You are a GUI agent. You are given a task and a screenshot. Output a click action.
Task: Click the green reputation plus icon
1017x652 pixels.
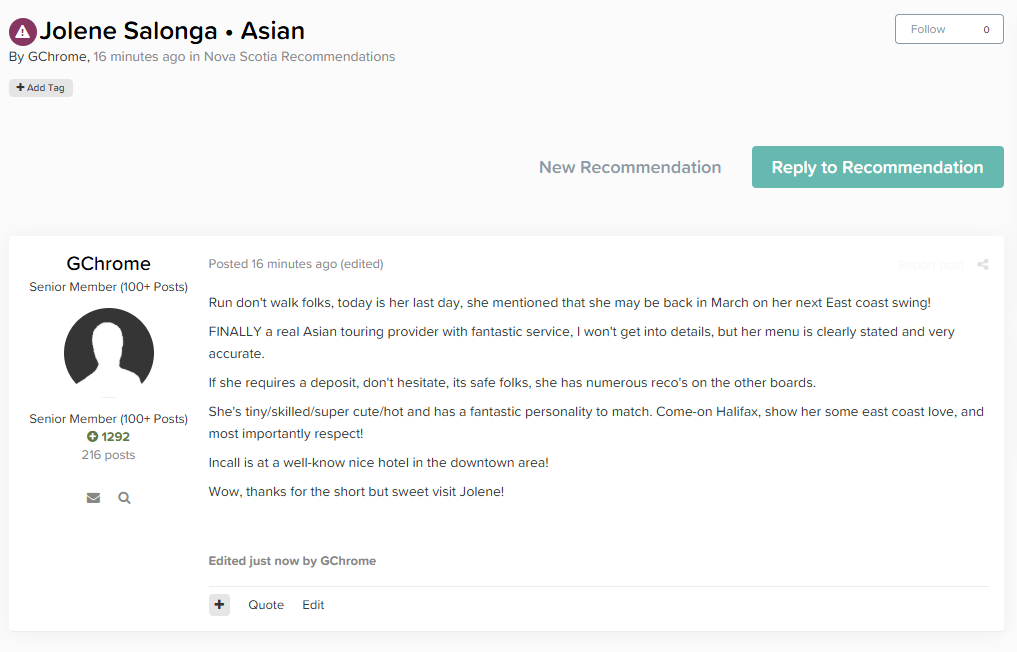93,437
